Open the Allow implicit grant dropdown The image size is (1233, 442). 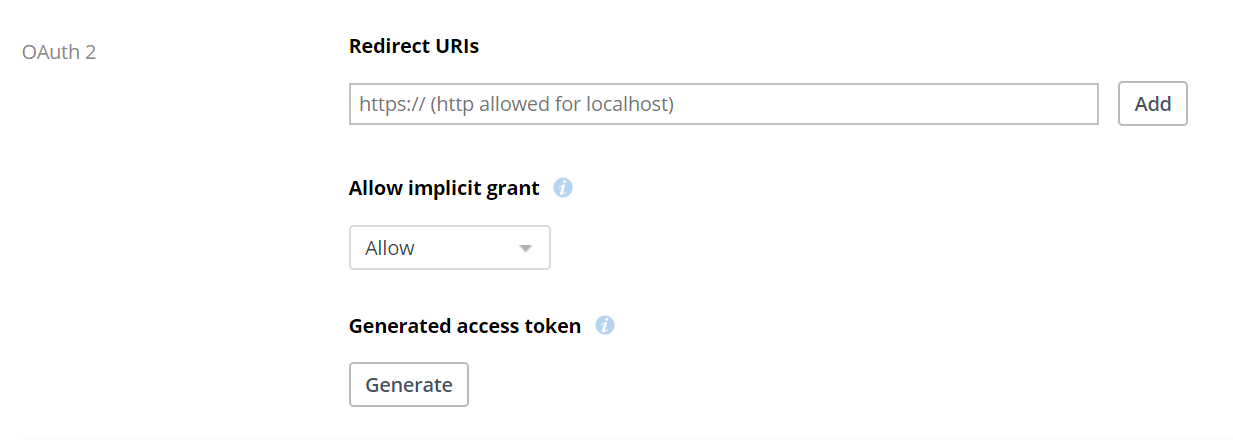(450, 248)
